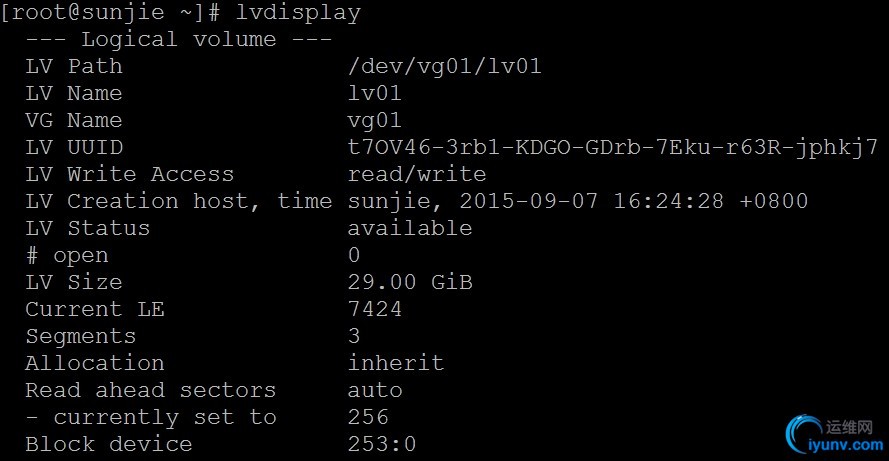Click the Current LE value 7424
Viewport: 889px width, 461px height.
(375, 310)
